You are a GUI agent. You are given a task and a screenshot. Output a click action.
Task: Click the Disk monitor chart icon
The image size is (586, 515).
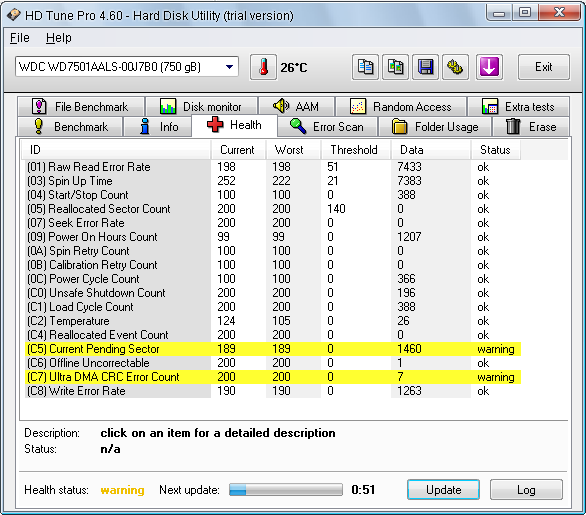click(168, 107)
